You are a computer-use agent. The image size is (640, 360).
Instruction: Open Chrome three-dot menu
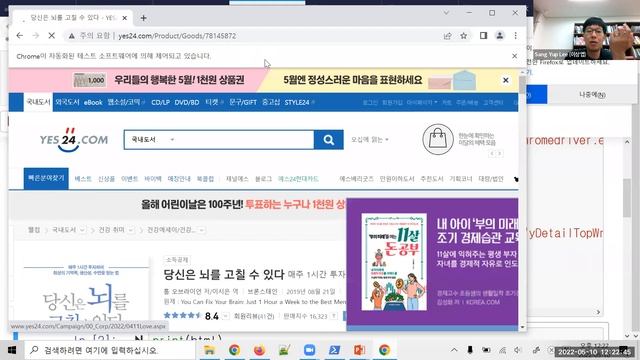tap(516, 36)
